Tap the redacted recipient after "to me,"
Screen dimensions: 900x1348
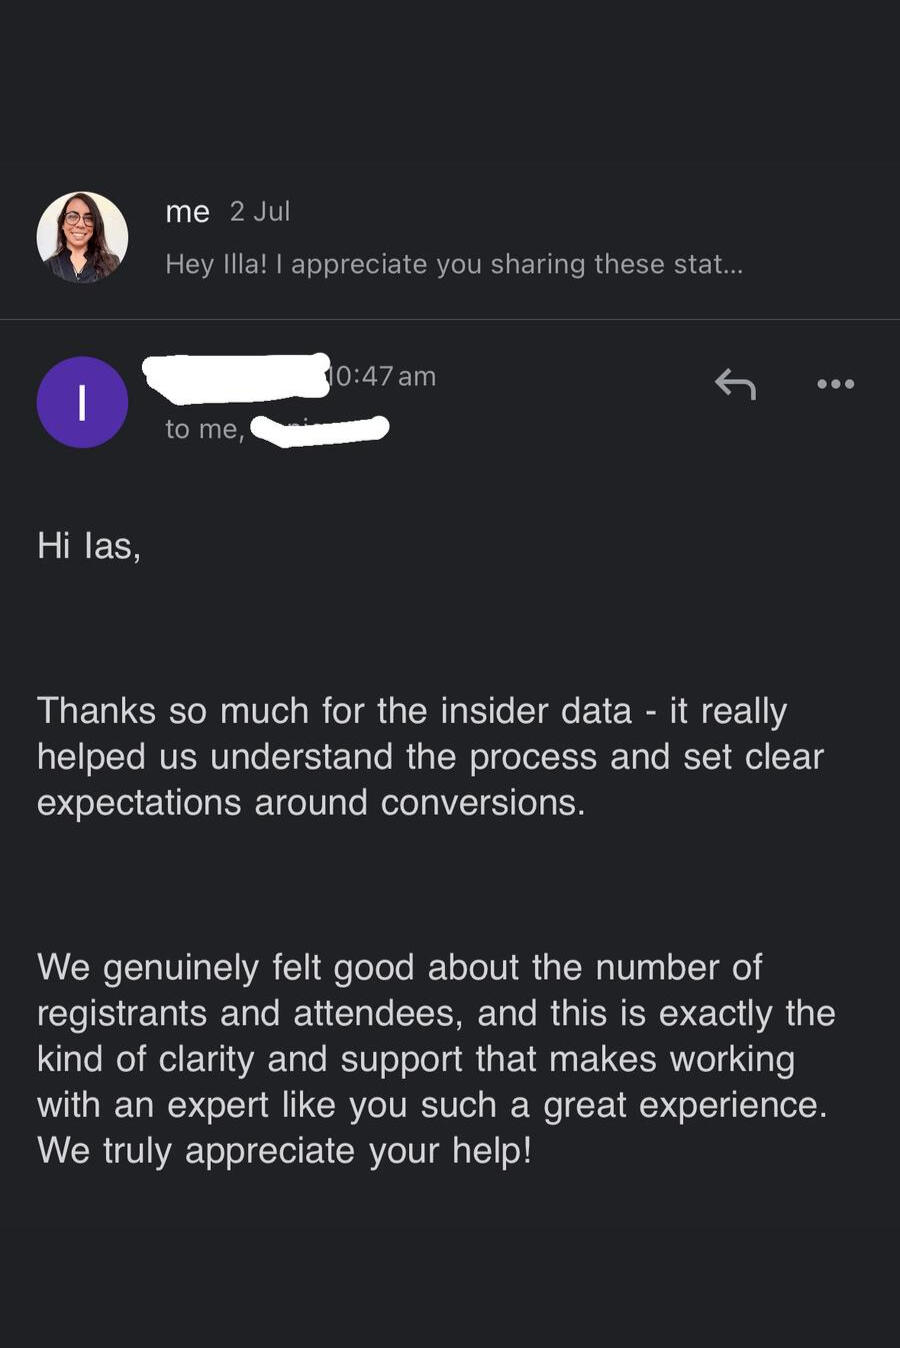pyautogui.click(x=320, y=430)
